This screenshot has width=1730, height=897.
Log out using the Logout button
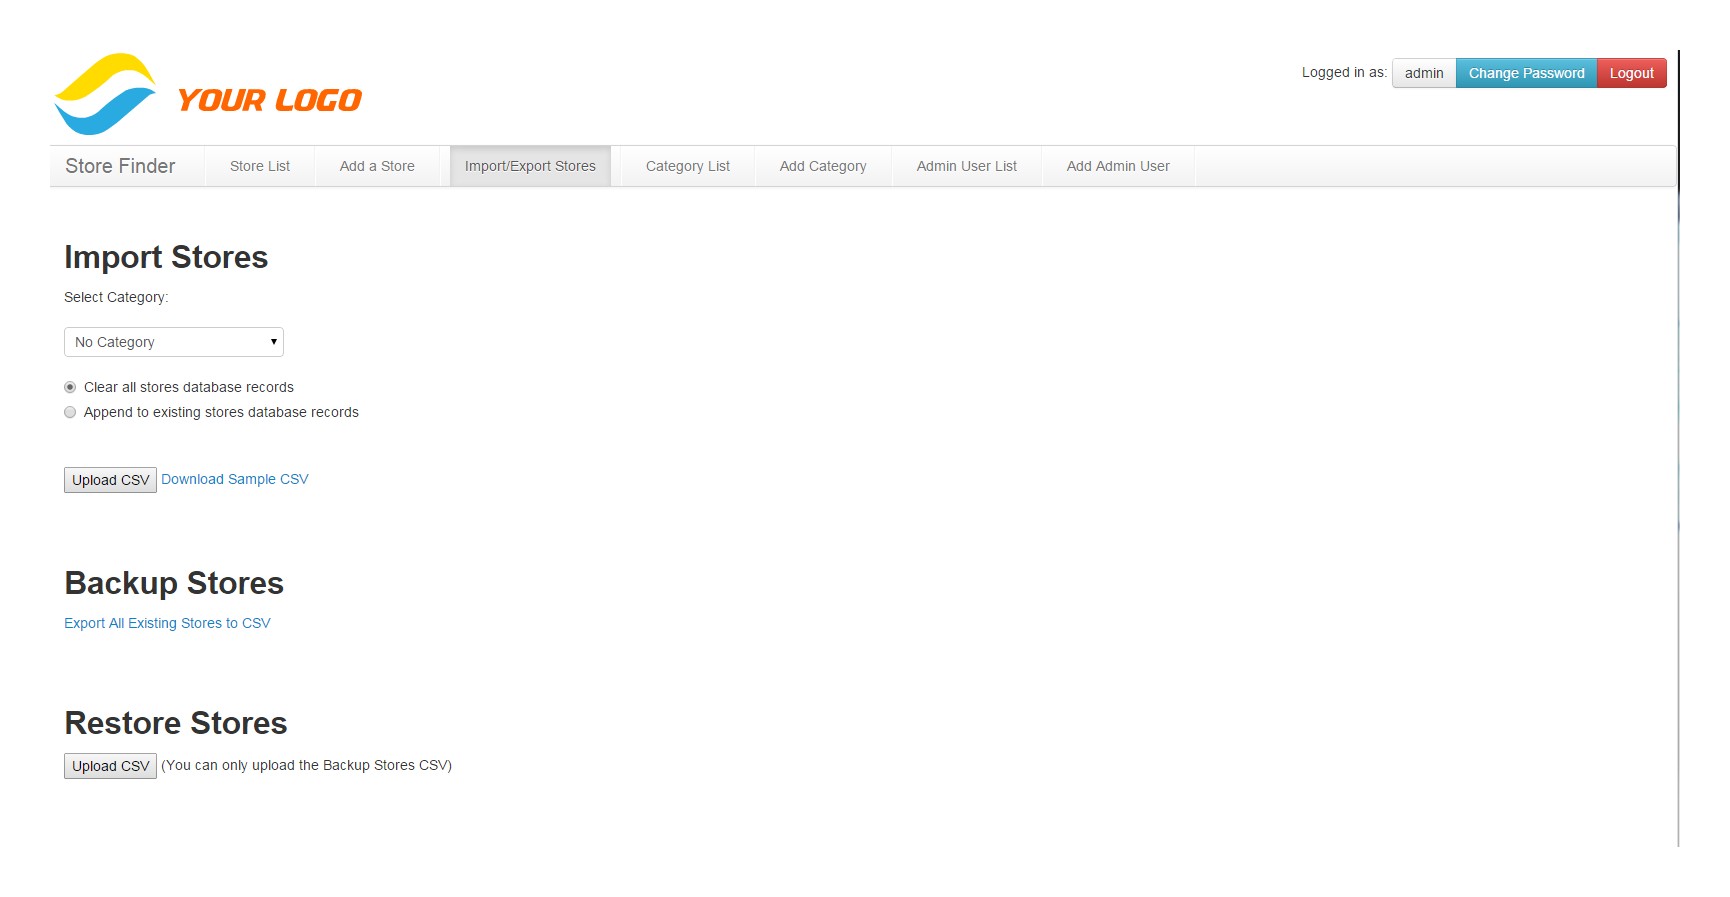pos(1631,73)
